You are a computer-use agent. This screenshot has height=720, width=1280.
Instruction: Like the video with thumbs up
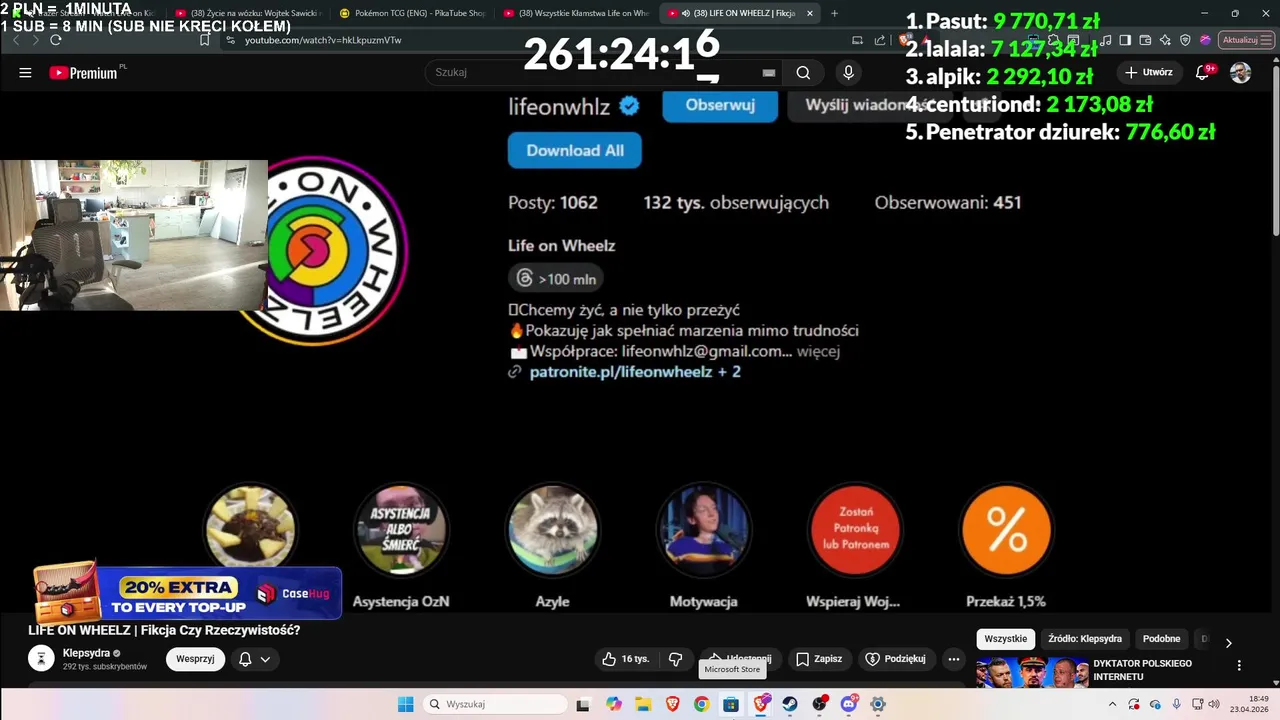(625, 659)
